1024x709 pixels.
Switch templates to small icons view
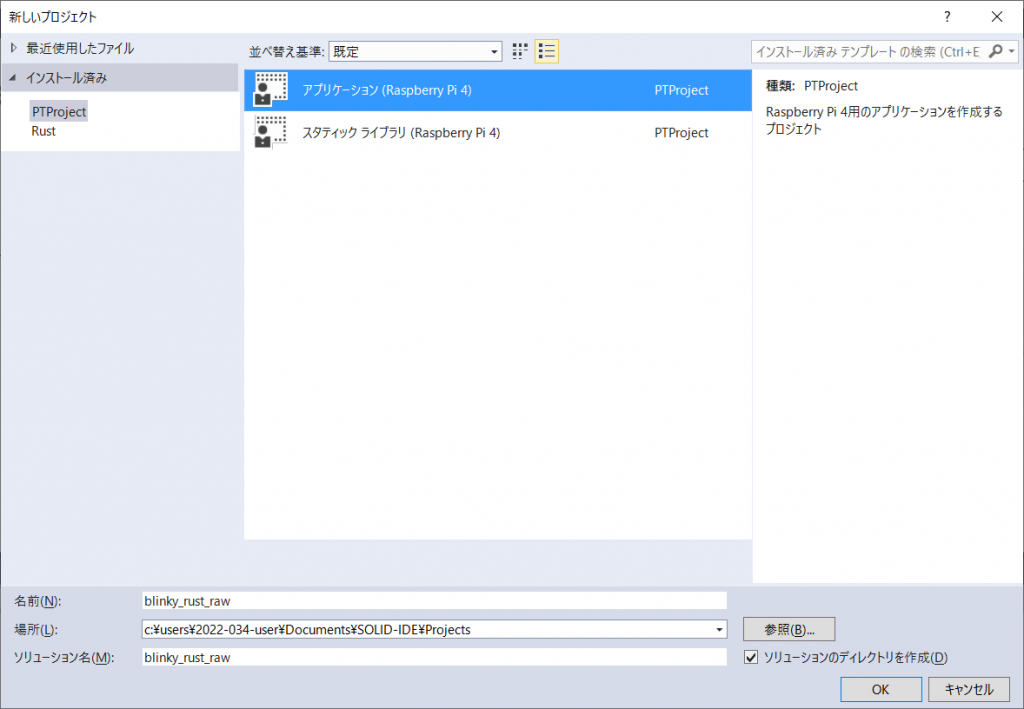click(519, 51)
